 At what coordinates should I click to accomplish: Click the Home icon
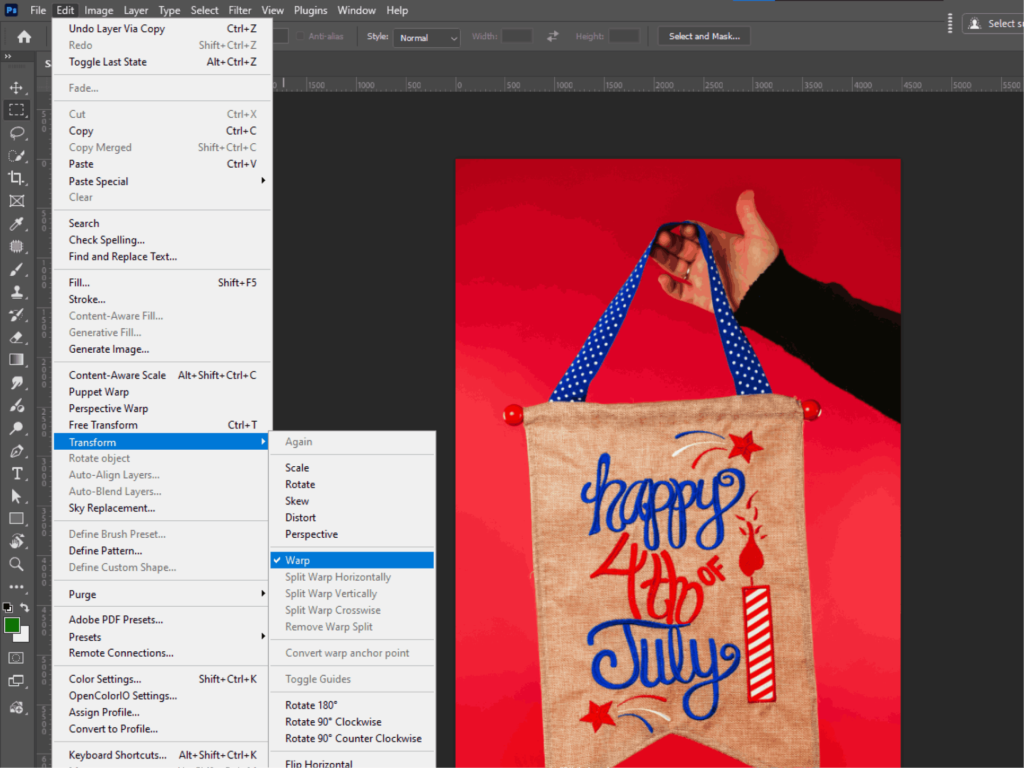click(x=24, y=37)
